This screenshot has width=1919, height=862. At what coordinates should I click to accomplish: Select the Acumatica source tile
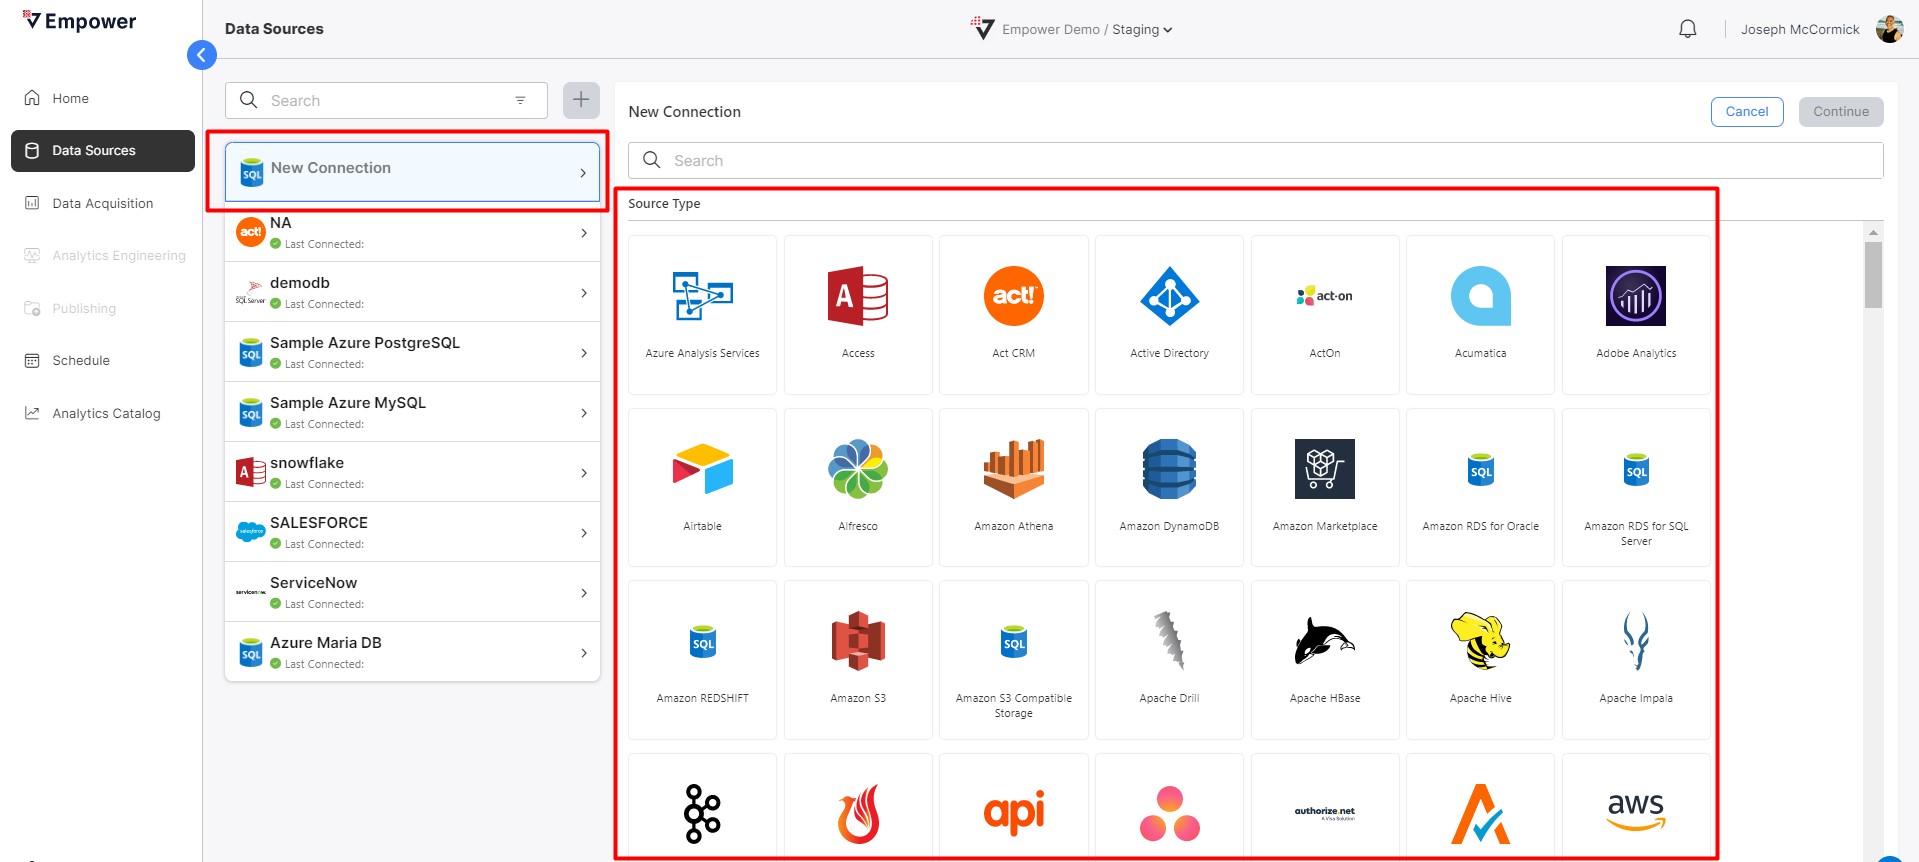[1480, 314]
